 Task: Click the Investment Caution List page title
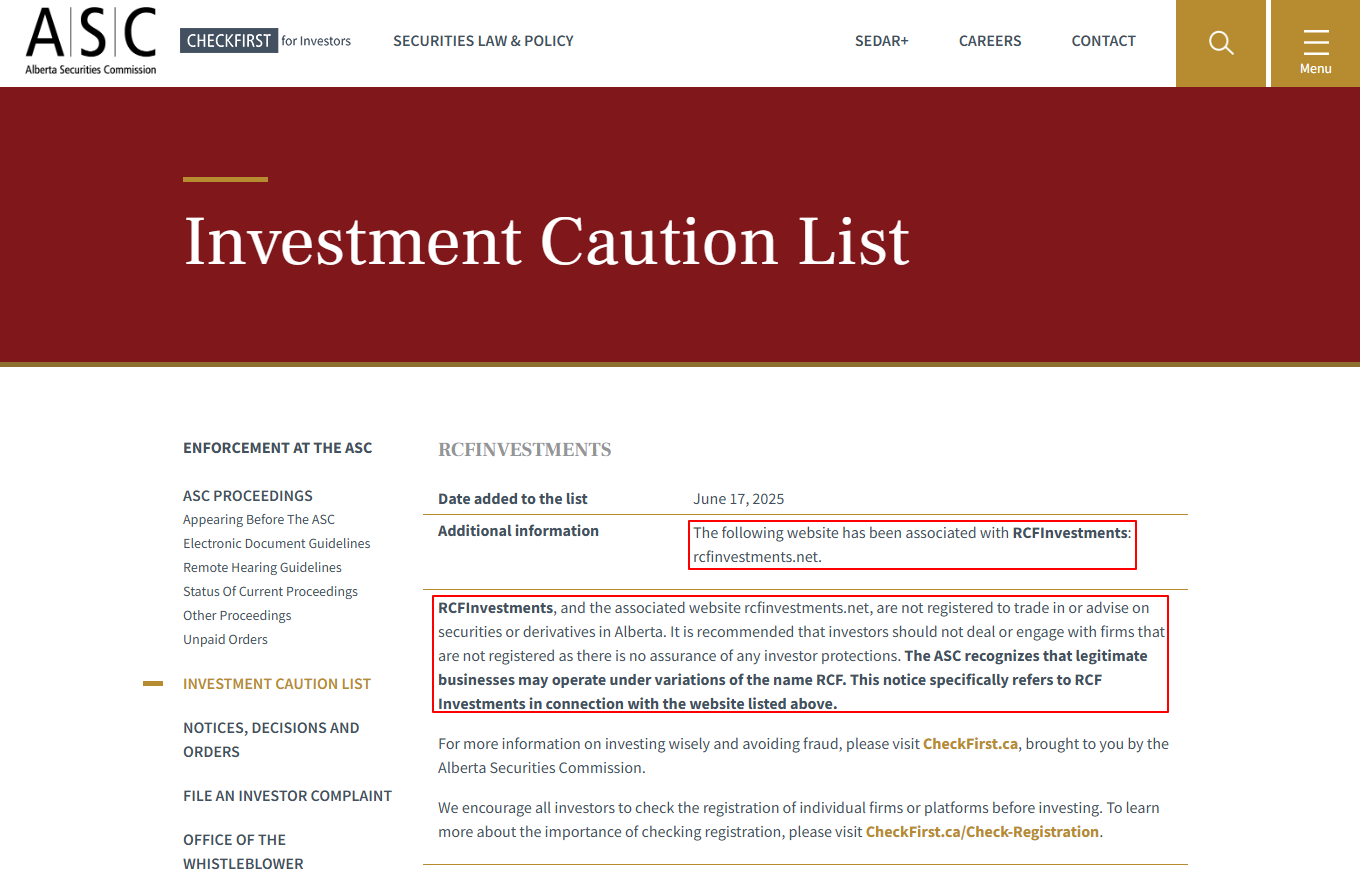tap(547, 242)
